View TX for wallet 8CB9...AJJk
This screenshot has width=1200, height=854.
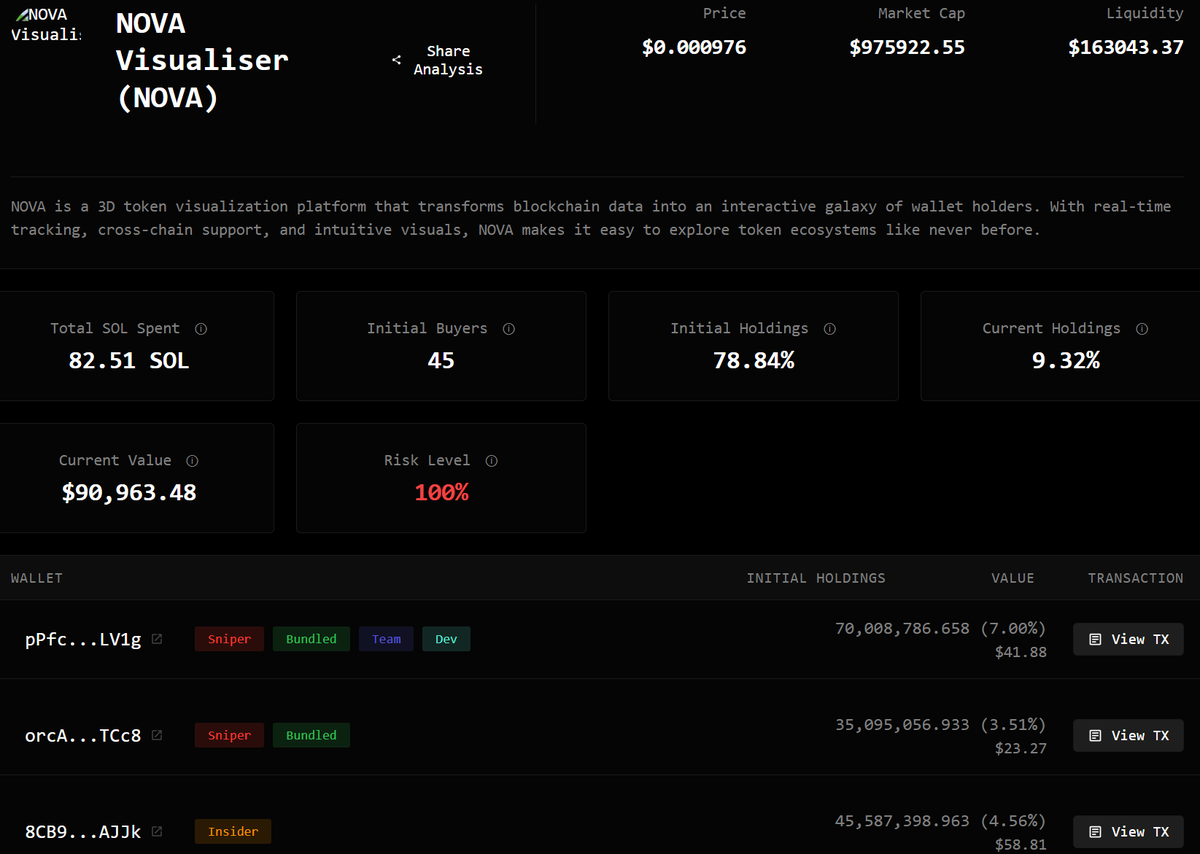click(x=1128, y=831)
